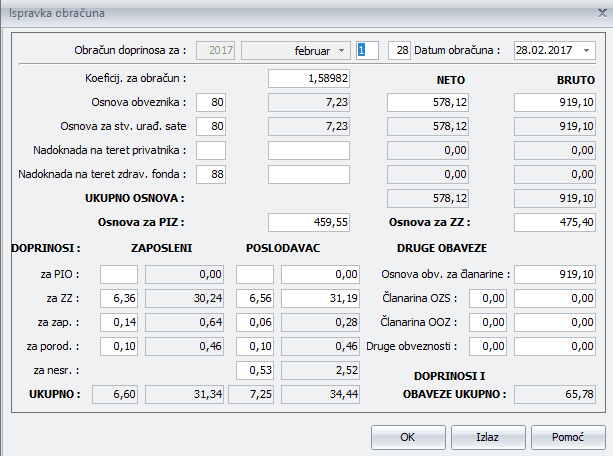This screenshot has width=613, height=456.
Task: Select the start day field showing 1
Action: pos(367,50)
